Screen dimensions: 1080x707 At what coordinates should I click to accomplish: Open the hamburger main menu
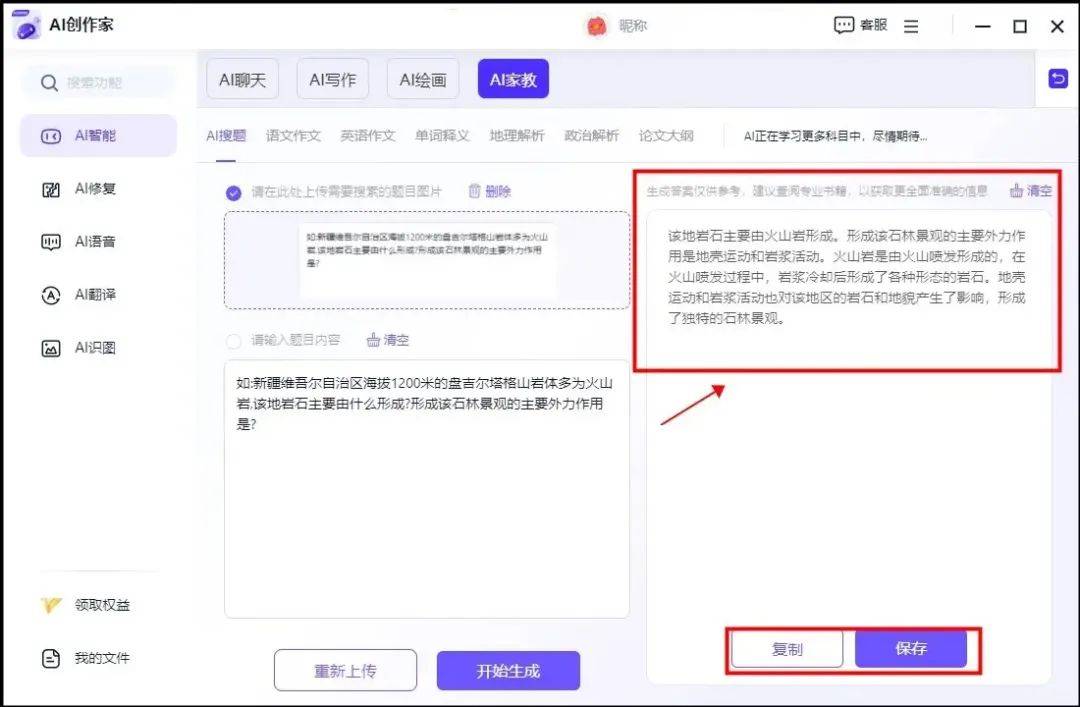click(911, 26)
